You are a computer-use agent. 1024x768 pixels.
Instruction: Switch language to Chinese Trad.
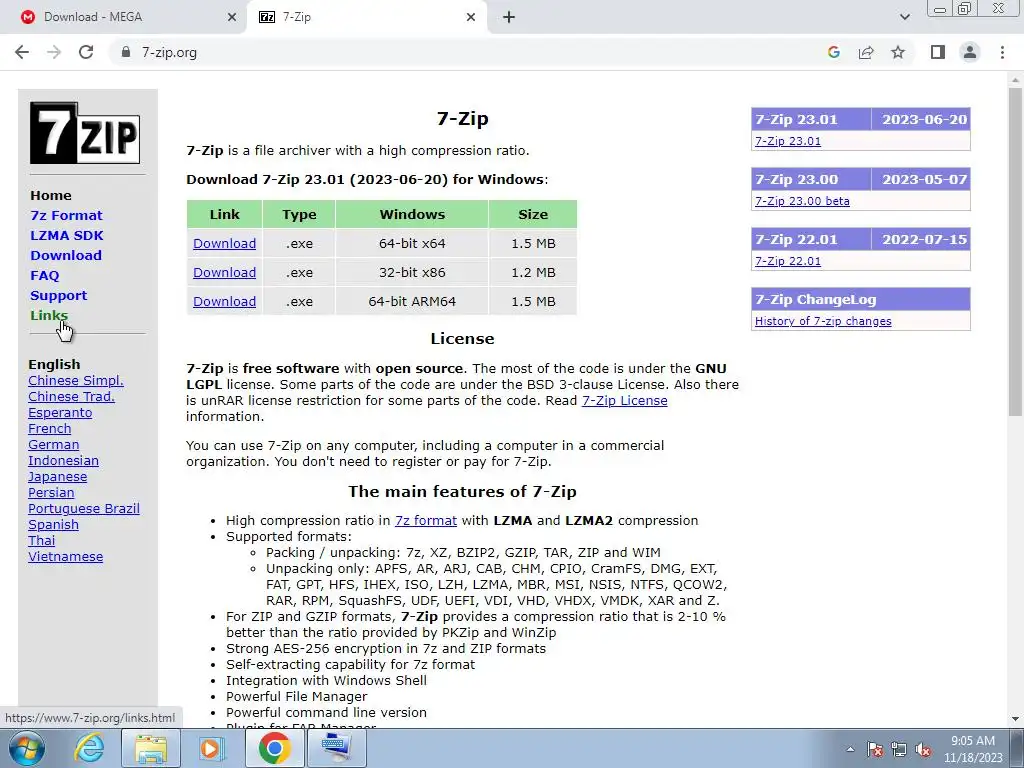click(71, 396)
